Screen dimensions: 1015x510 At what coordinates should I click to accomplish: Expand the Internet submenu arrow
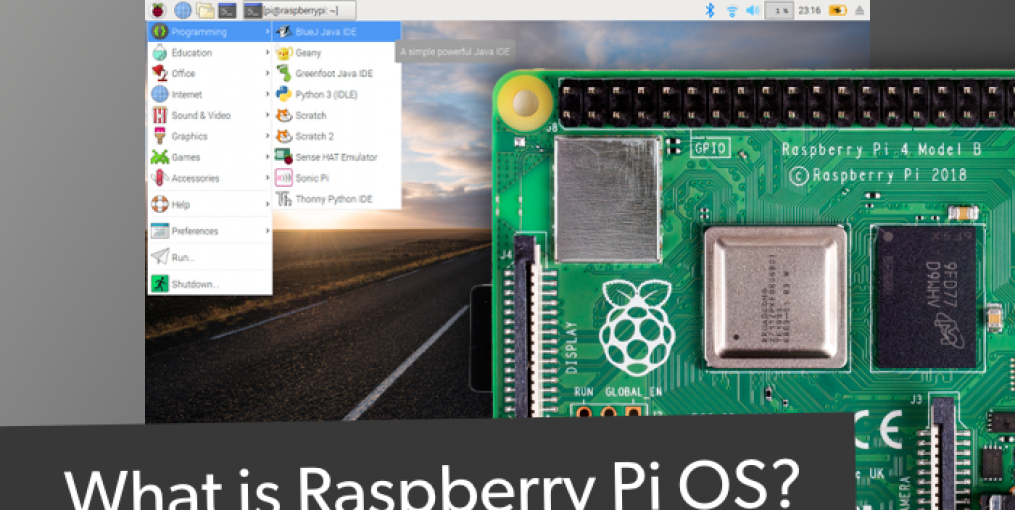(267, 94)
